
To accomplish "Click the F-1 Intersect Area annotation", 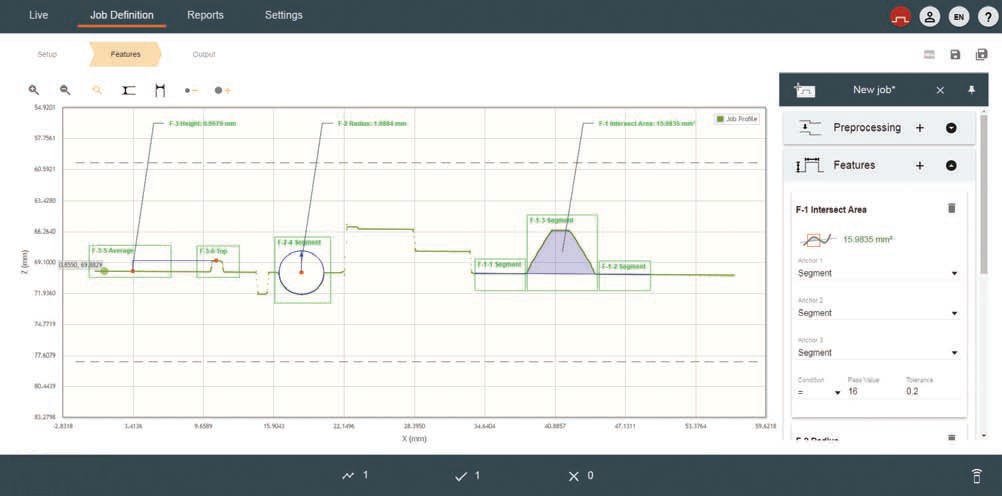I will pyautogui.click(x=647, y=124).
